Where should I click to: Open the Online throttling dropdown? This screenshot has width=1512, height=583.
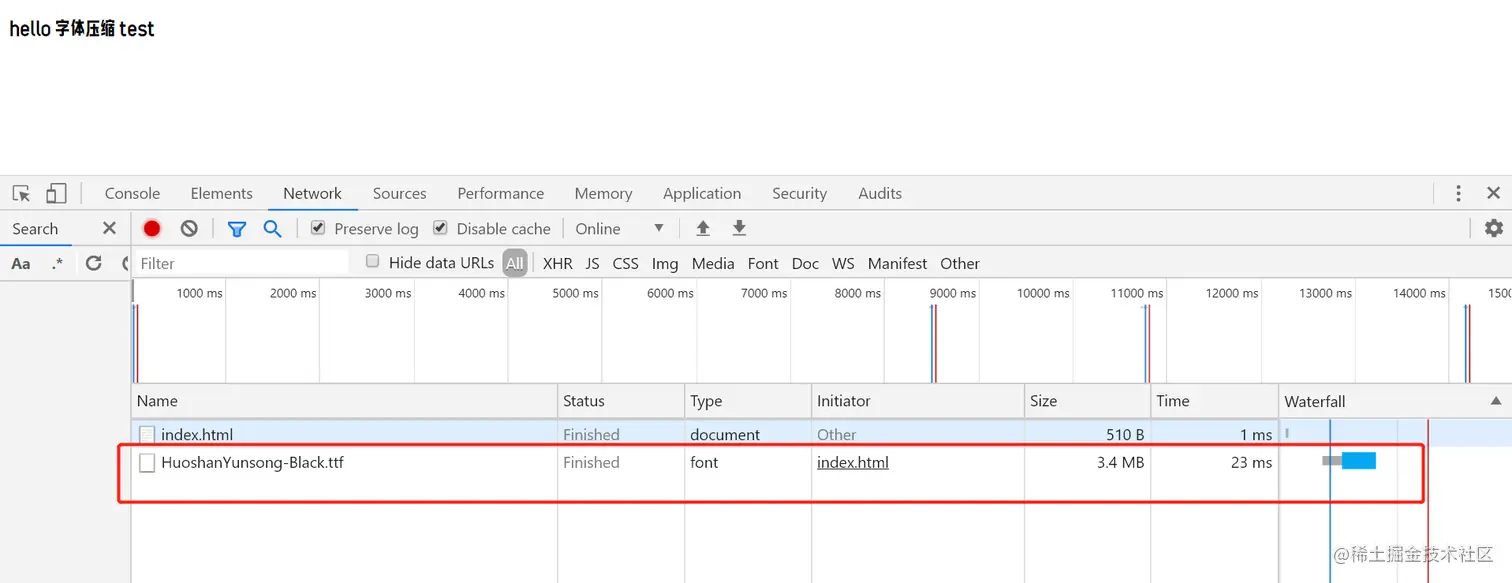pyautogui.click(x=620, y=229)
